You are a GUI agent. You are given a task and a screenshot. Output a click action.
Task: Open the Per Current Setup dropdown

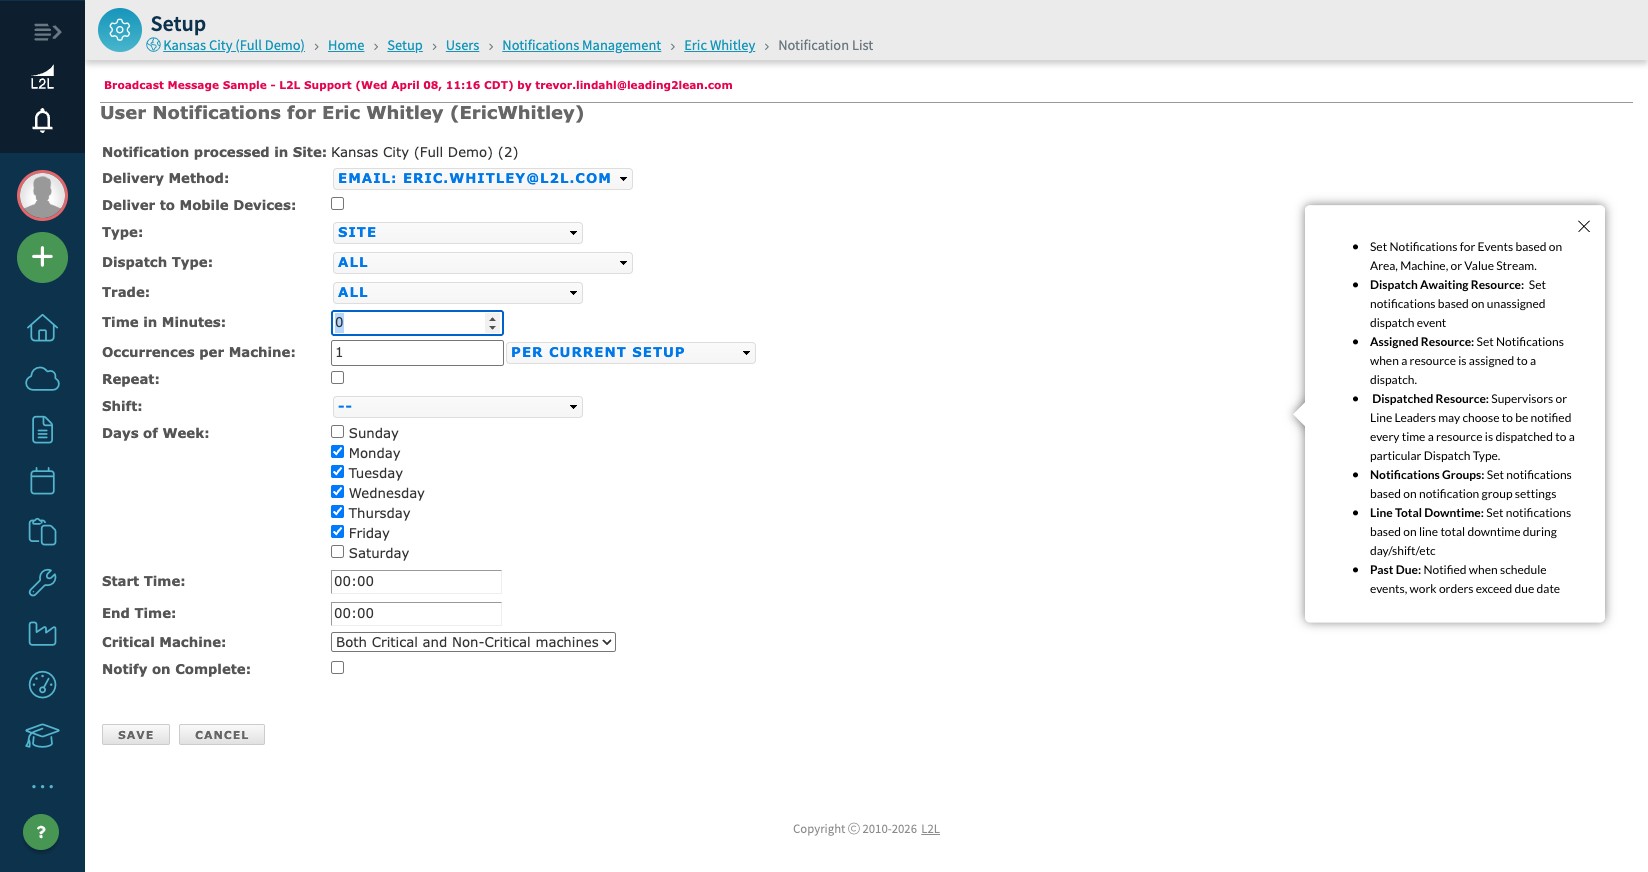(631, 353)
